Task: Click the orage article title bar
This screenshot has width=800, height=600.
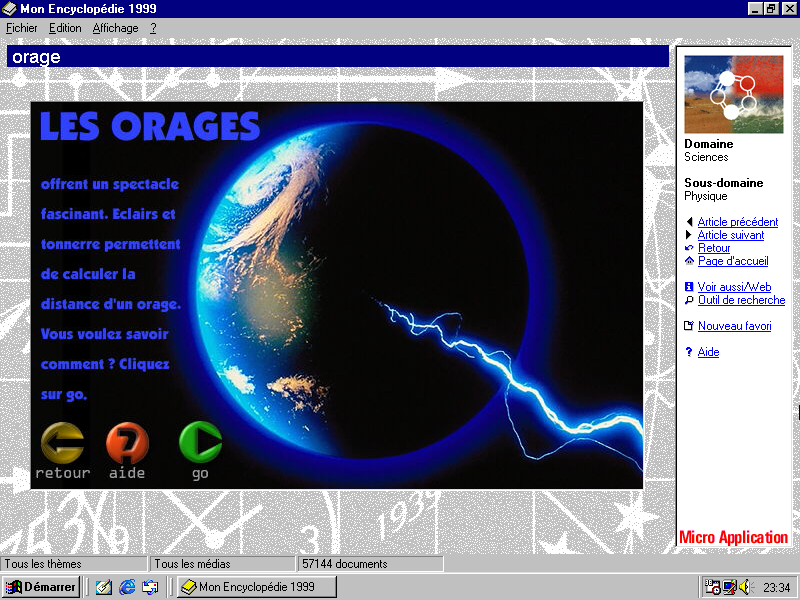Action: pyautogui.click(x=338, y=56)
